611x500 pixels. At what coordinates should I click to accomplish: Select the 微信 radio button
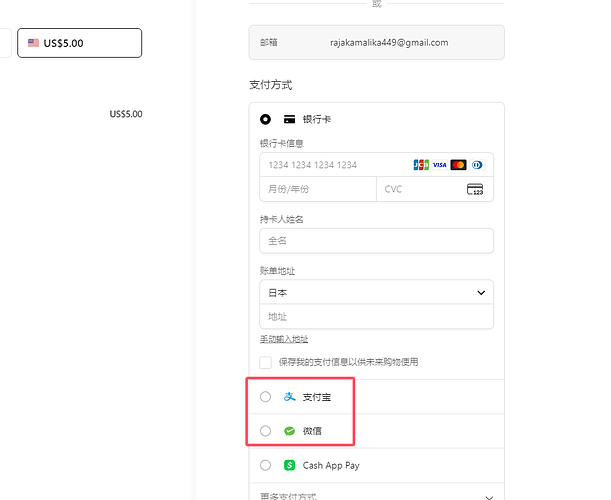[x=265, y=431]
